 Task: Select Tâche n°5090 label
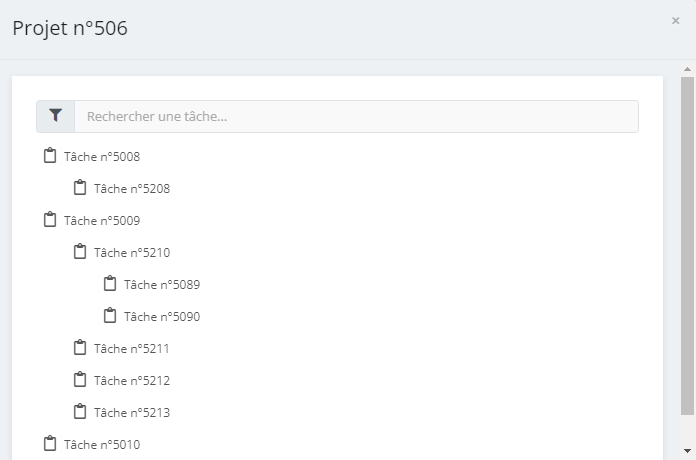click(162, 317)
